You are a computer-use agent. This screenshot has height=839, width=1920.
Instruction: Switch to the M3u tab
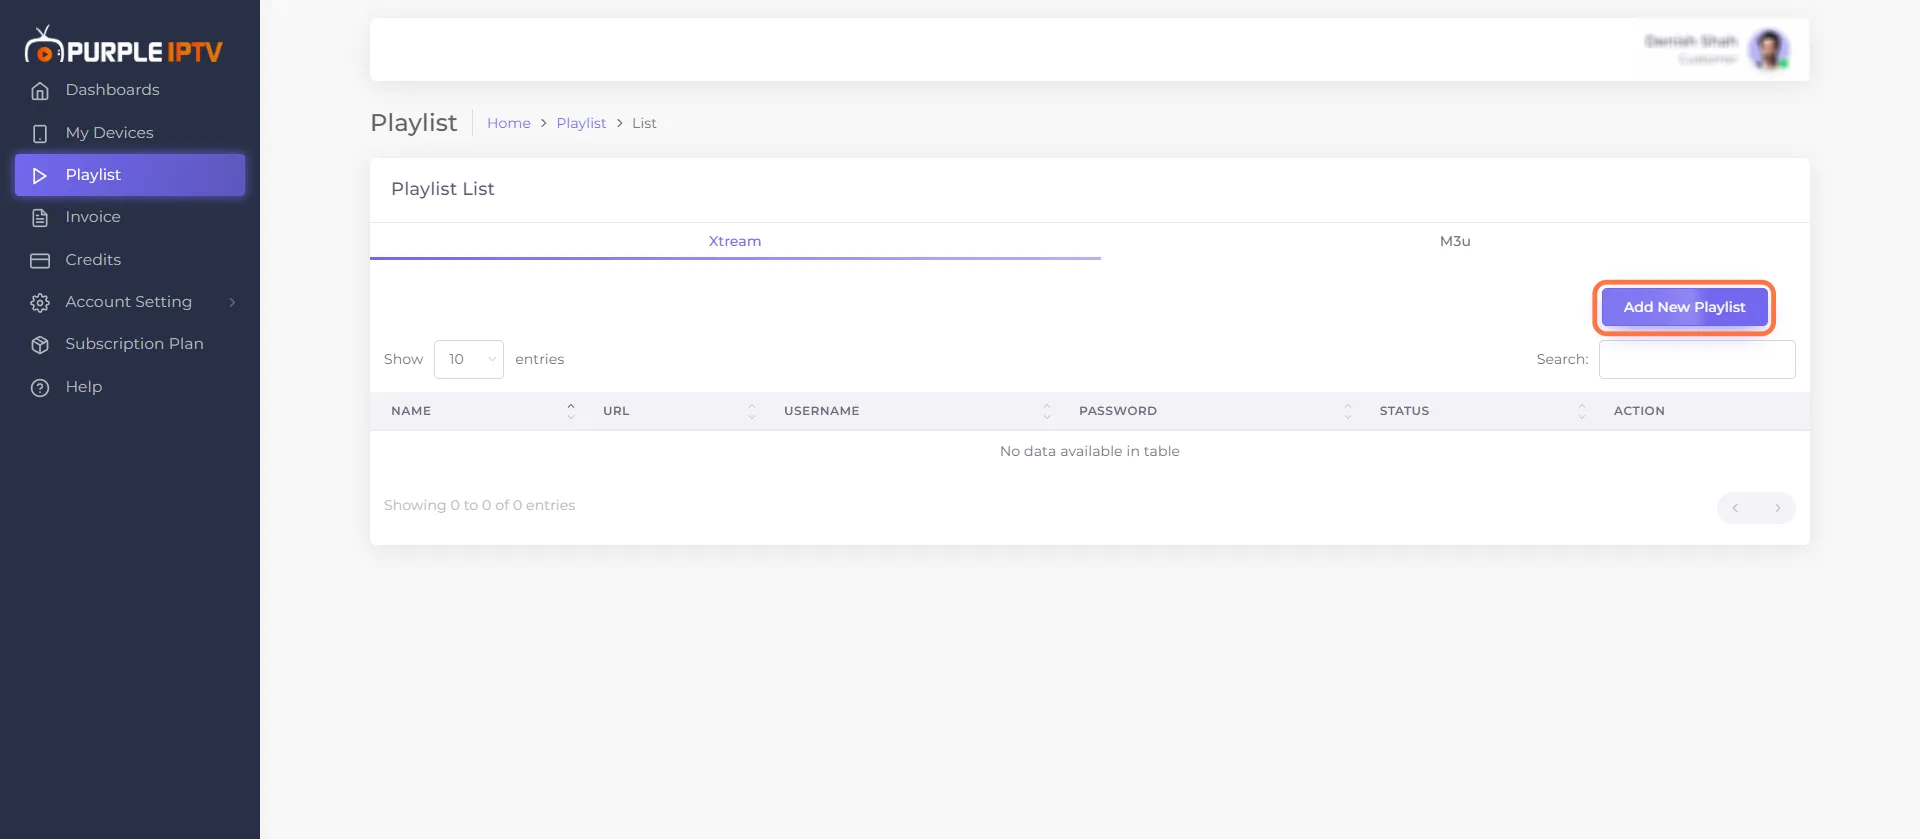coord(1455,241)
